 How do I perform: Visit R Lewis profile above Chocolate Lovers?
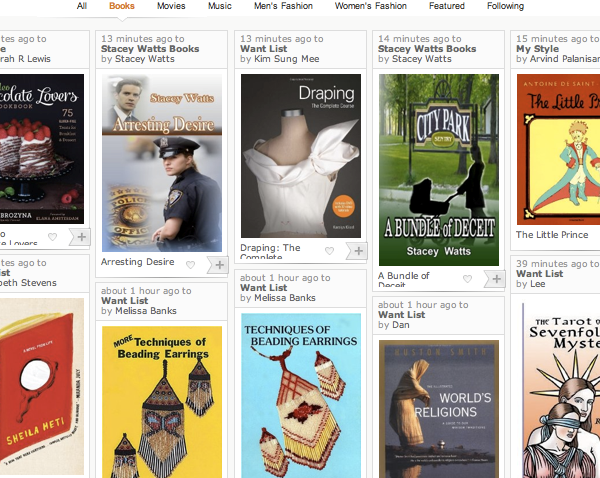click(x=25, y=59)
